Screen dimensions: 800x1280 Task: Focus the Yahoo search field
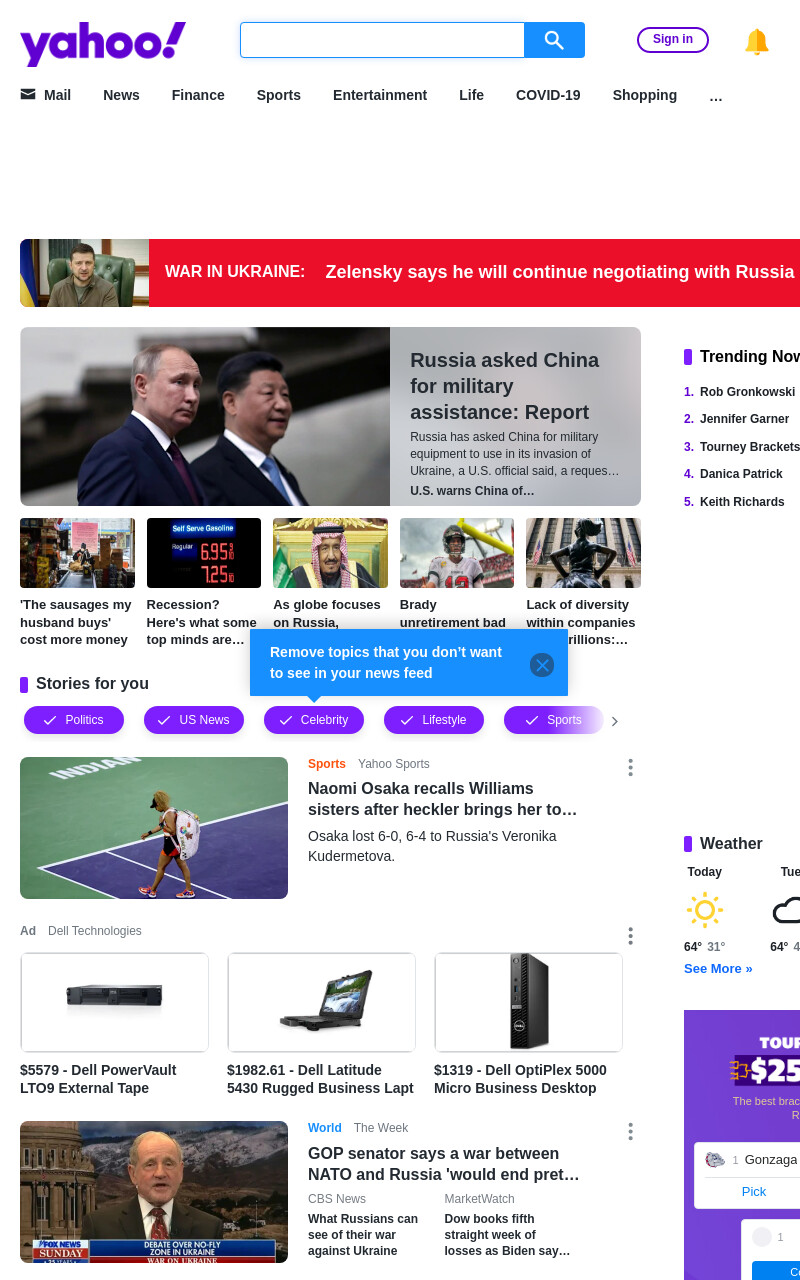point(382,40)
